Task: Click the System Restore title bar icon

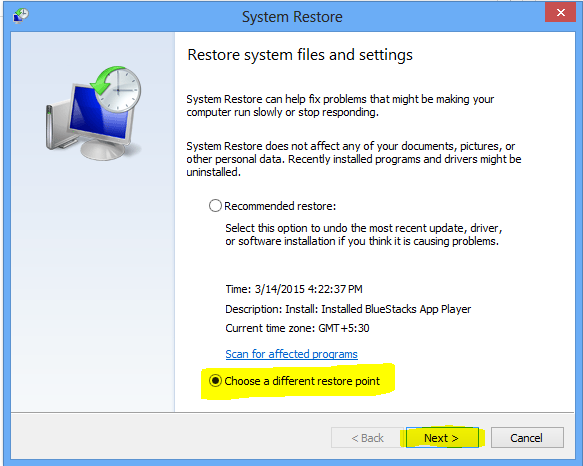Action: pos(21,16)
